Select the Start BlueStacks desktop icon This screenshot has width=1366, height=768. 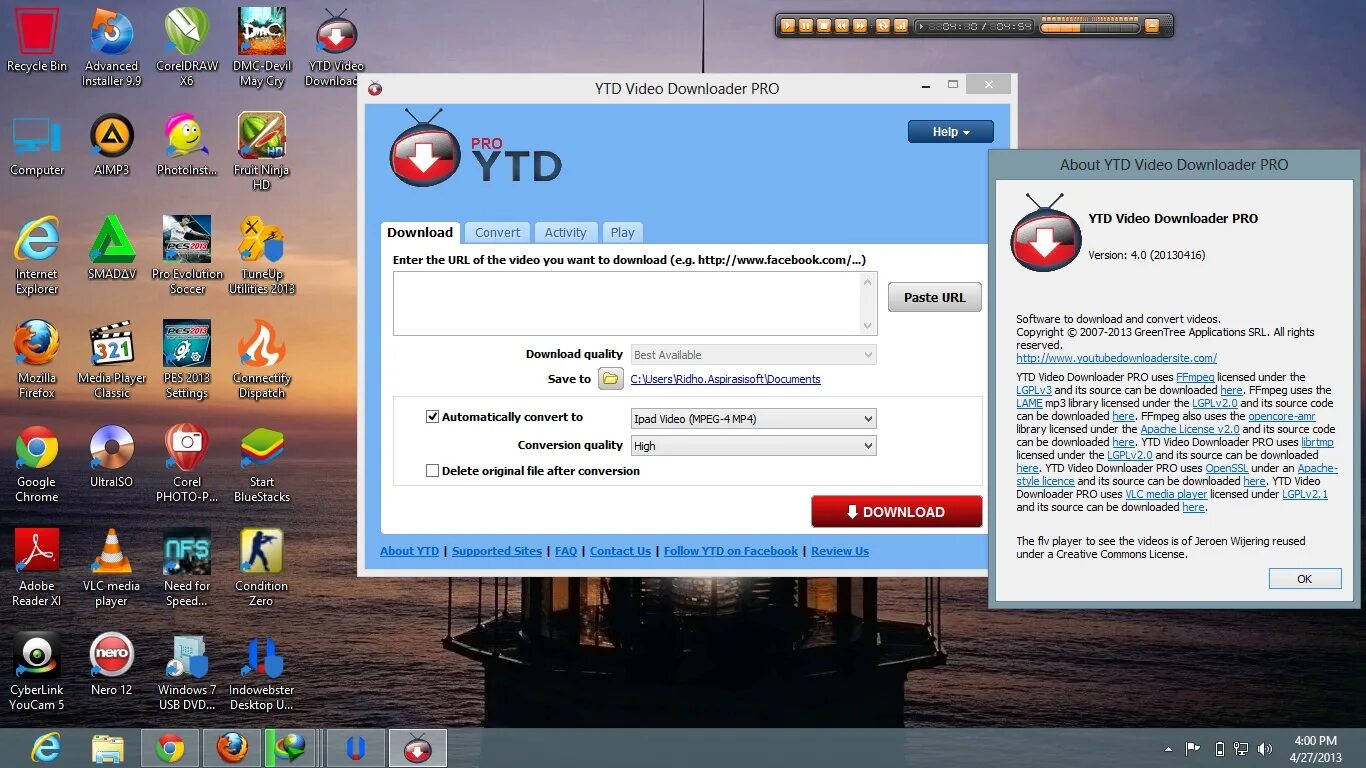[x=262, y=463]
